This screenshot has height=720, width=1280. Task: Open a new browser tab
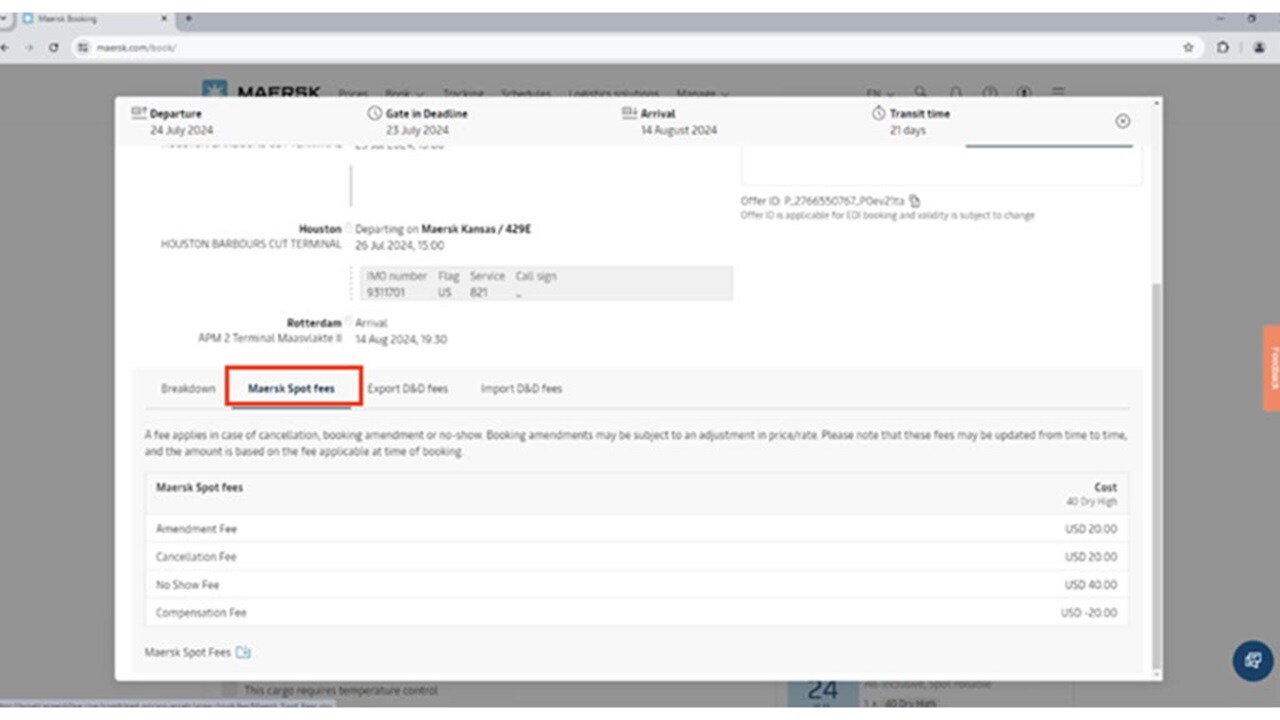(x=188, y=19)
